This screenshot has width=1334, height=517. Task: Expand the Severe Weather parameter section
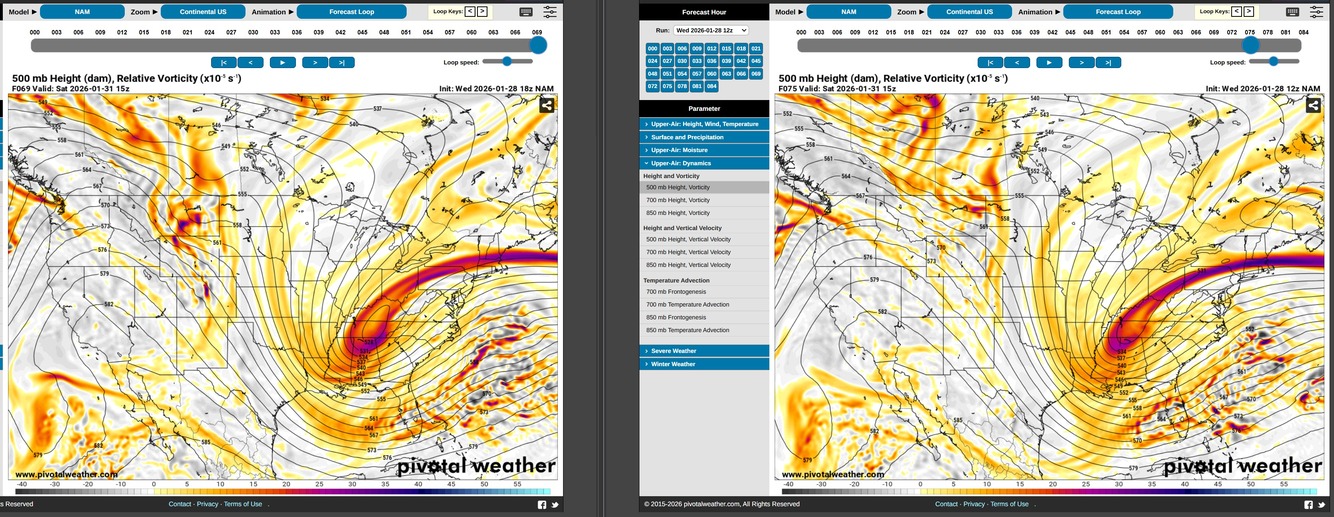pyautogui.click(x=704, y=351)
